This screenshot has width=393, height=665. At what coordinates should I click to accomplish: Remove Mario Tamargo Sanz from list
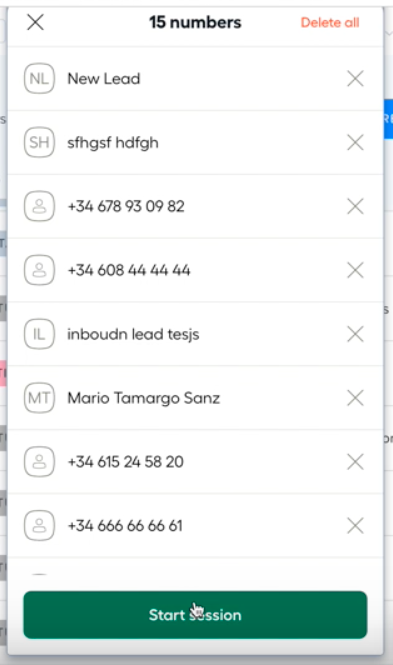click(355, 398)
